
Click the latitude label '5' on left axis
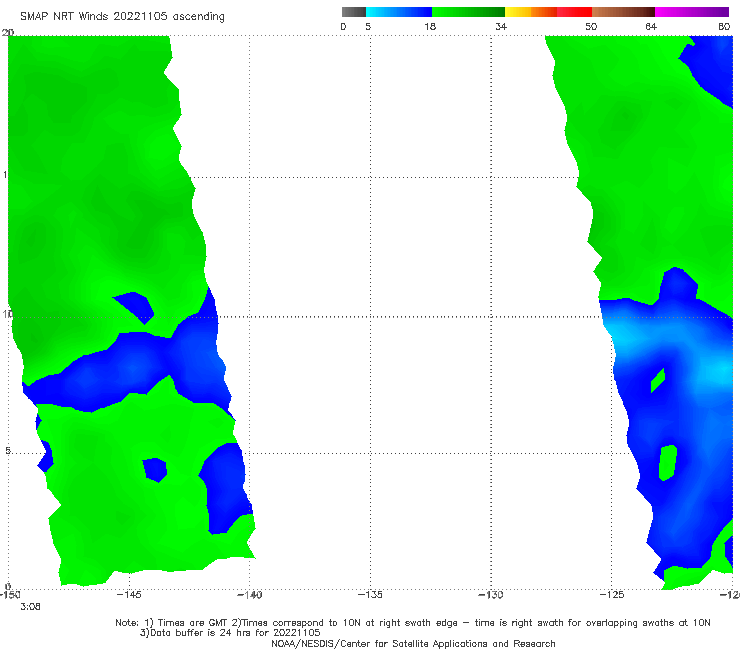[x=7, y=451]
